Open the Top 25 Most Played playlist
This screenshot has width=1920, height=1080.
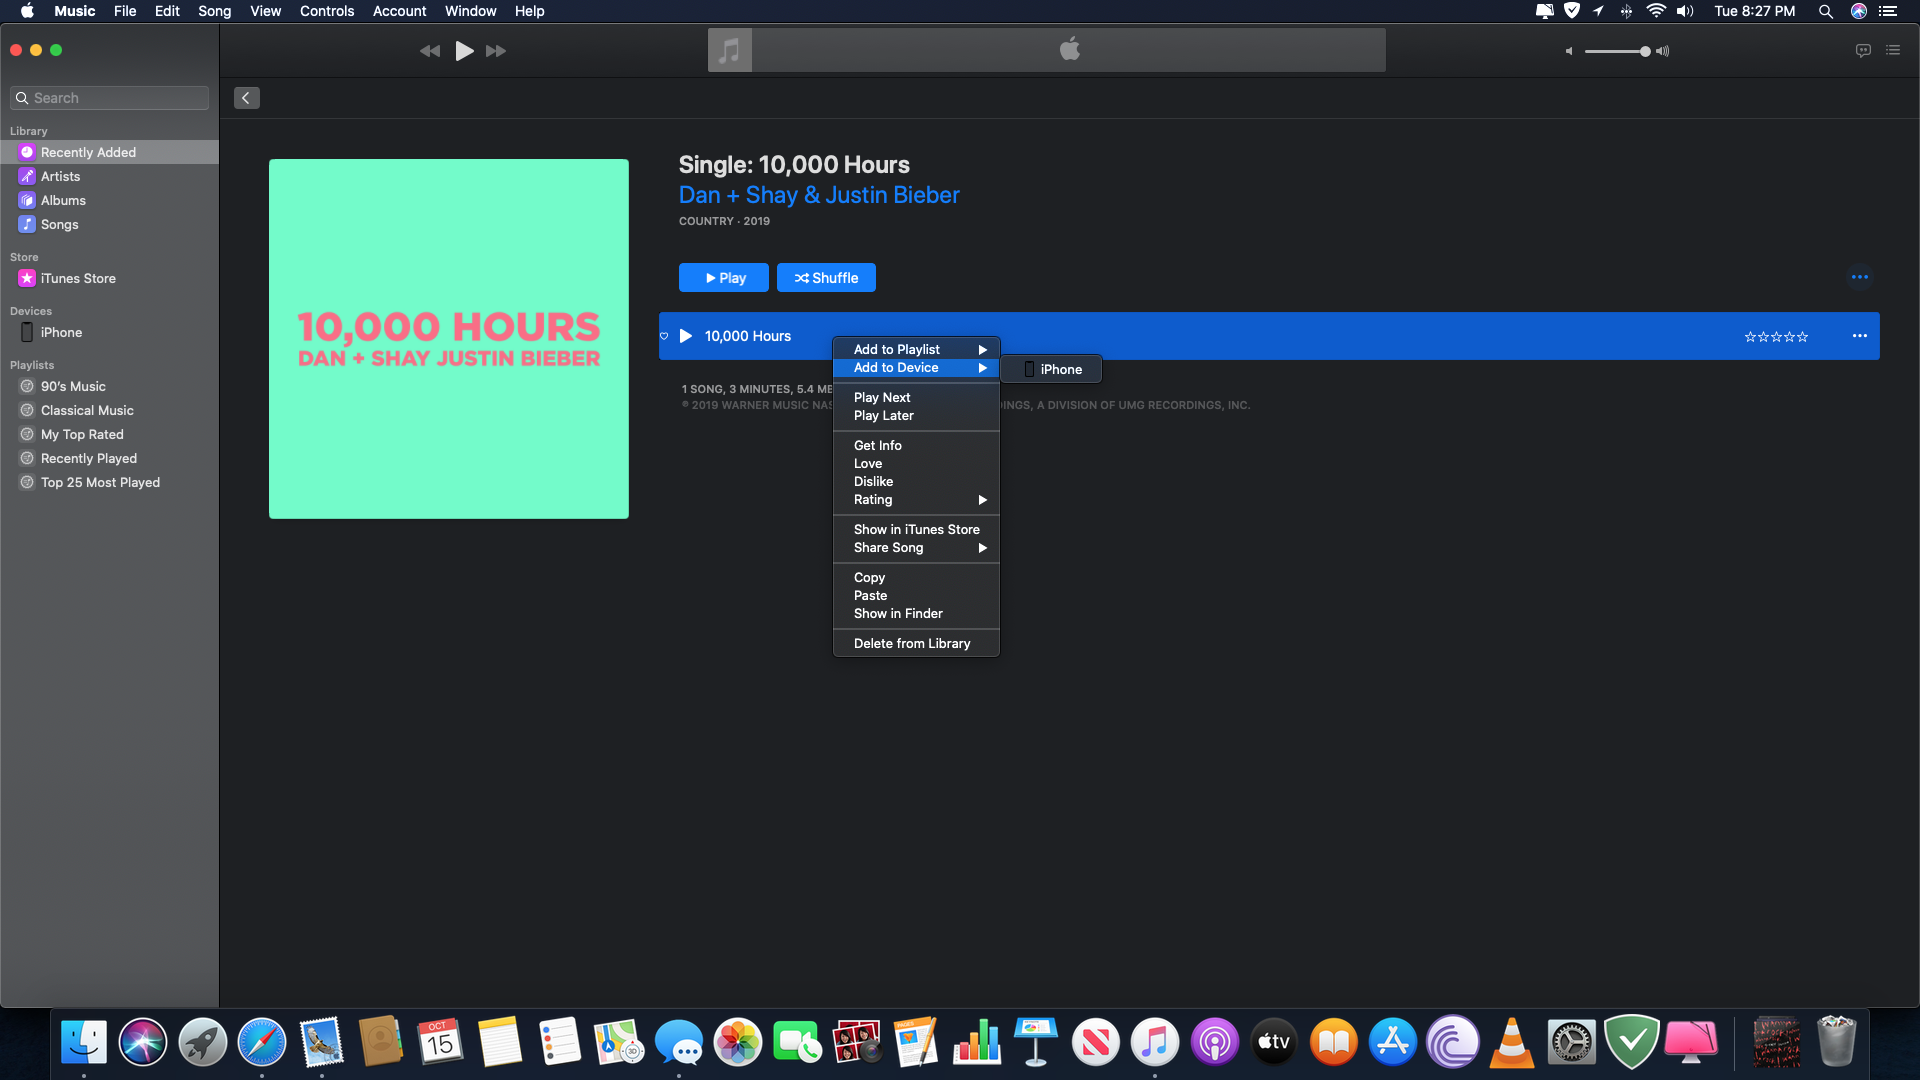point(110,482)
